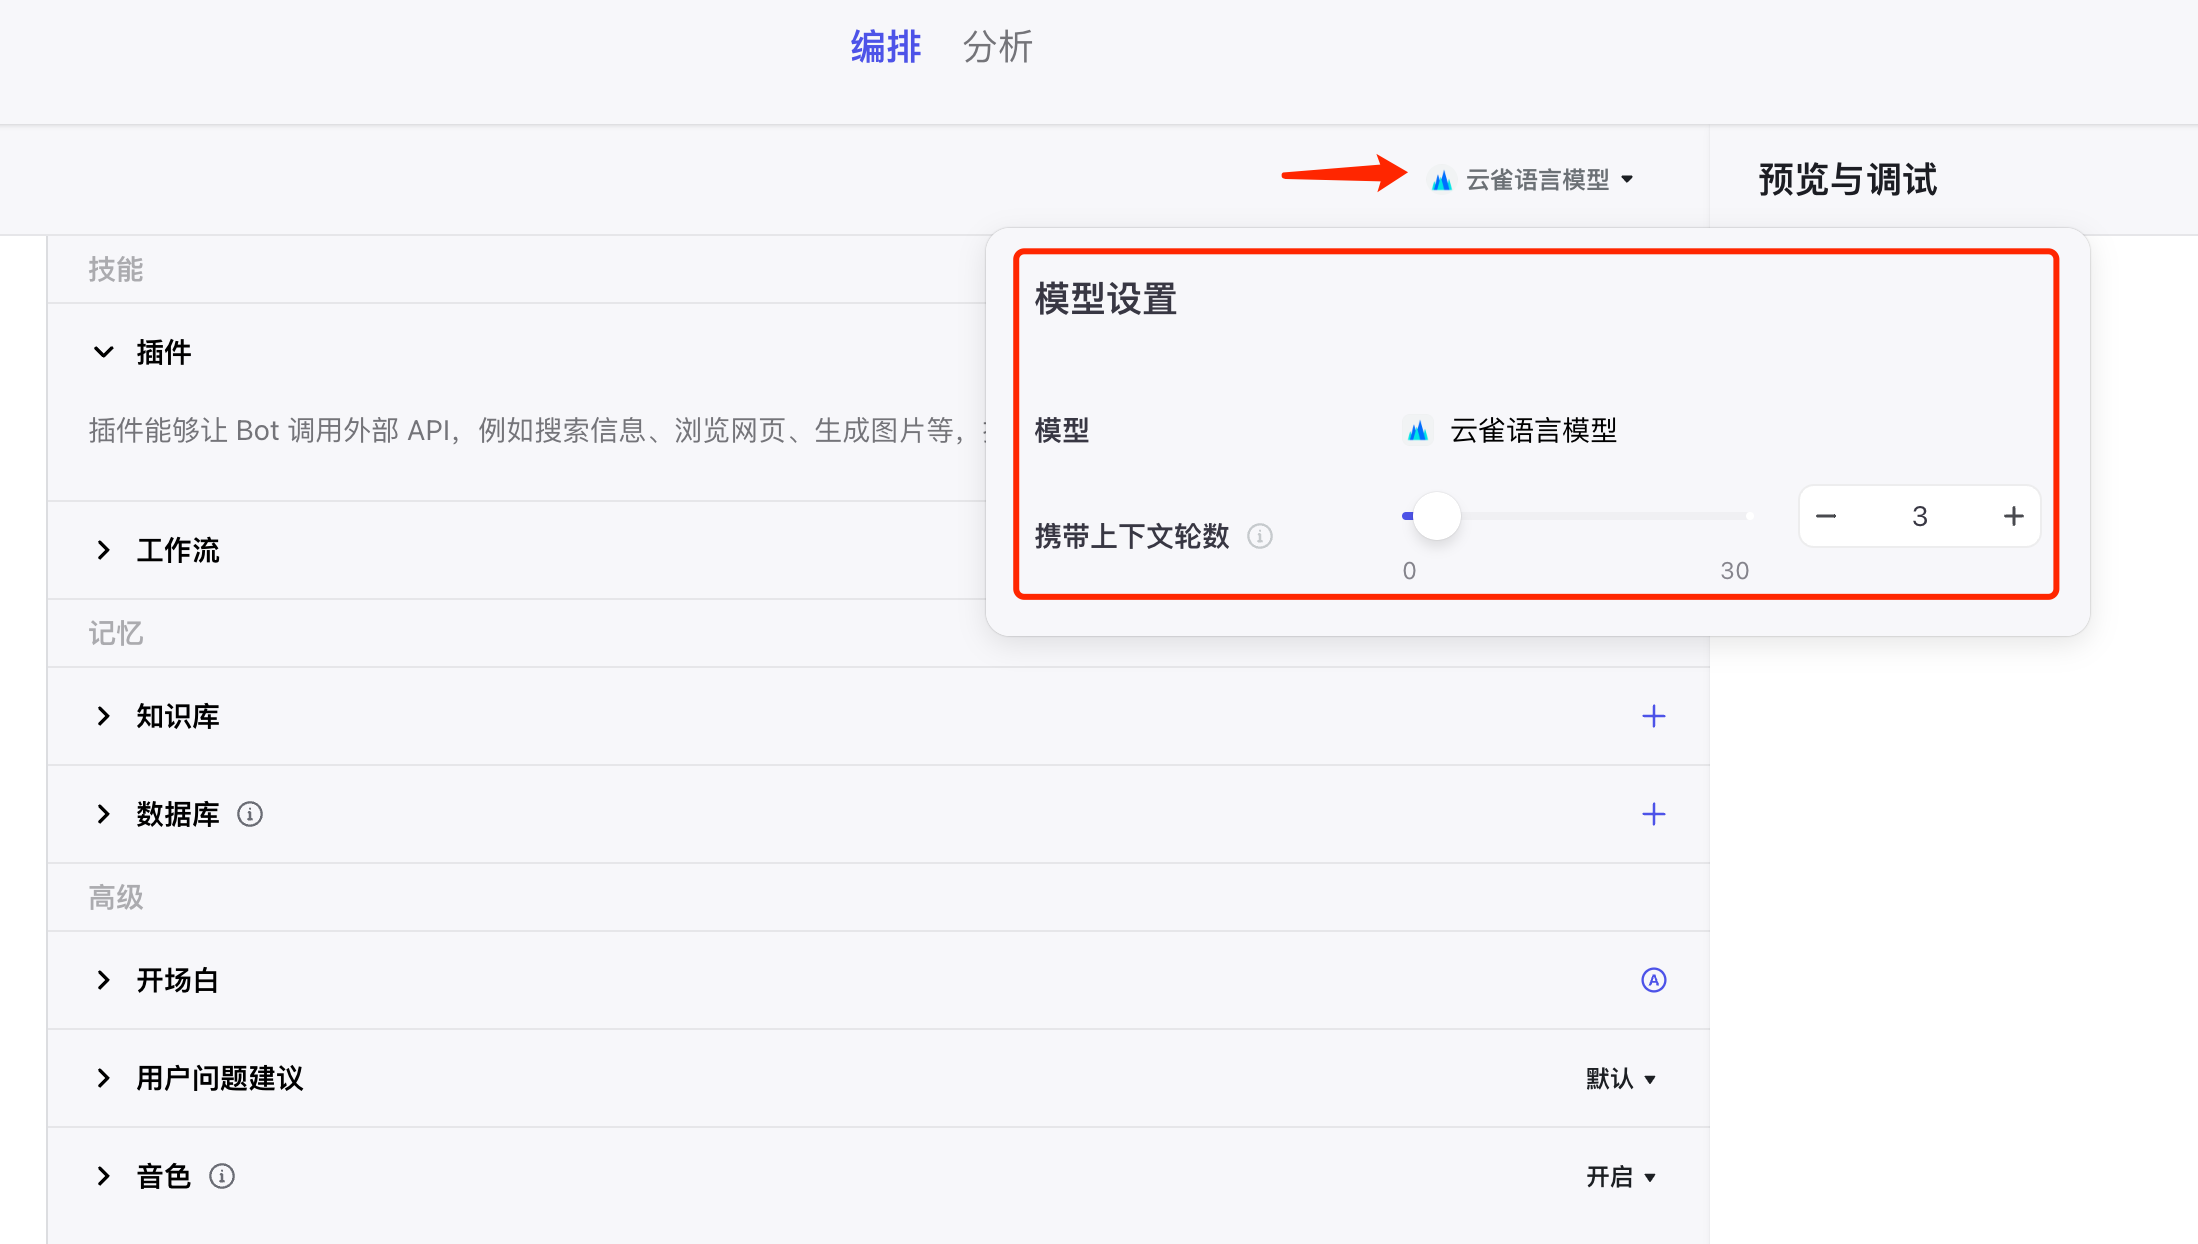Open the 默认 dropdown for 用户问题建议
This screenshot has height=1244, width=2198.
1620,1078
